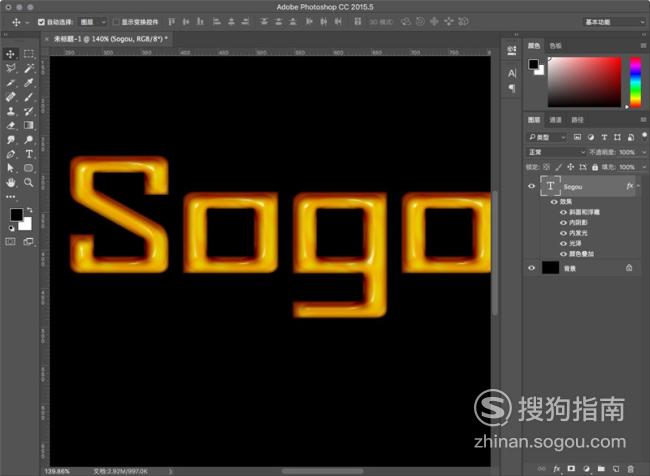Click the Add layer mask icon
This screenshot has height=476, width=650.
tap(571, 469)
